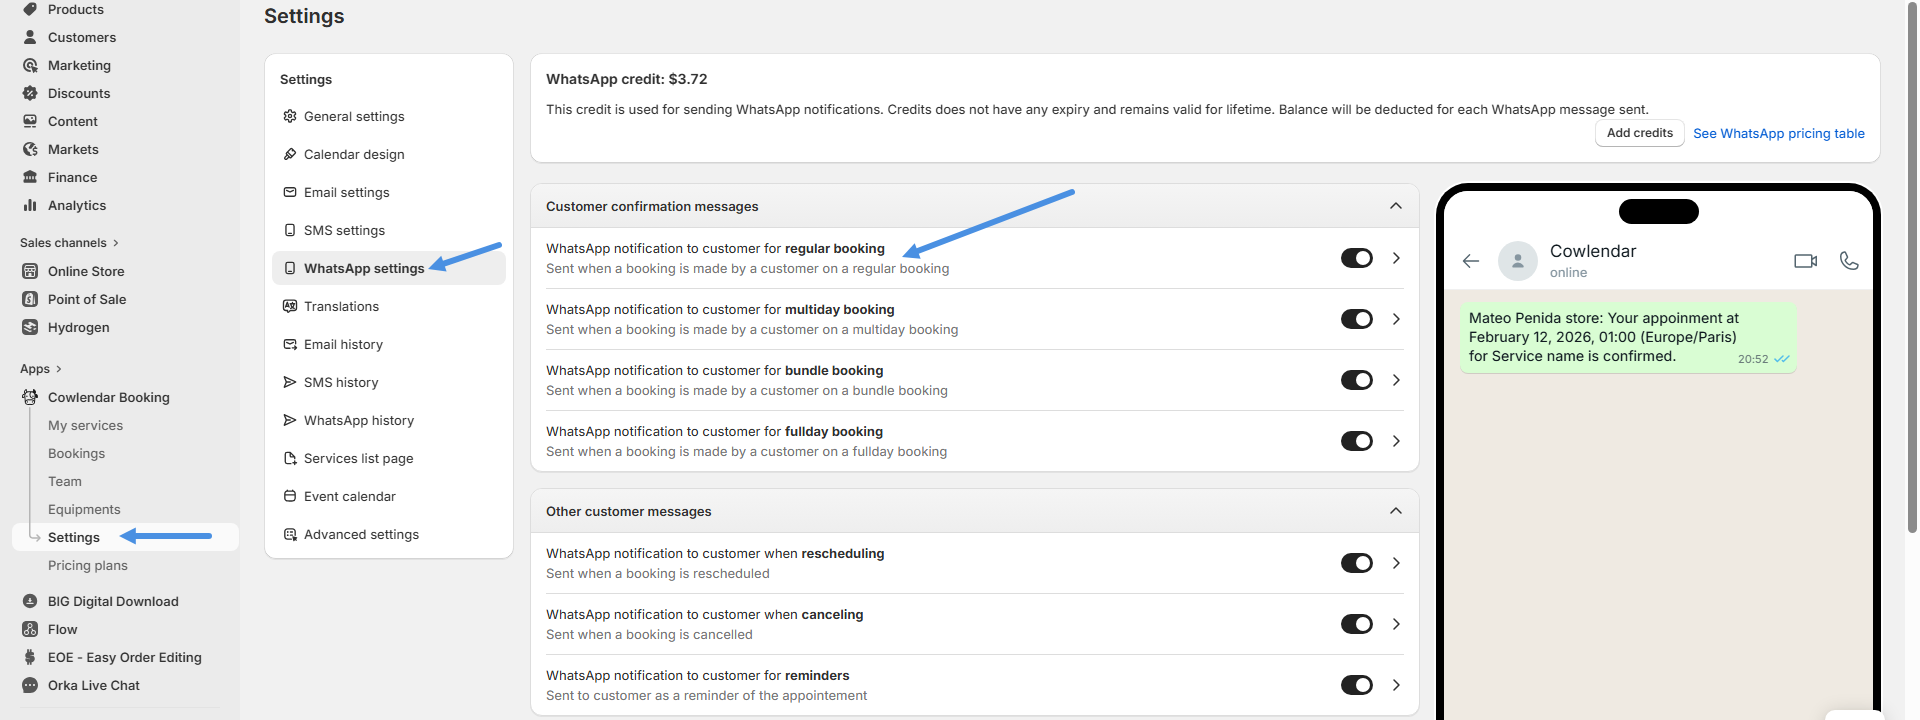
Task: Click the Calendar design brush icon
Action: point(290,154)
